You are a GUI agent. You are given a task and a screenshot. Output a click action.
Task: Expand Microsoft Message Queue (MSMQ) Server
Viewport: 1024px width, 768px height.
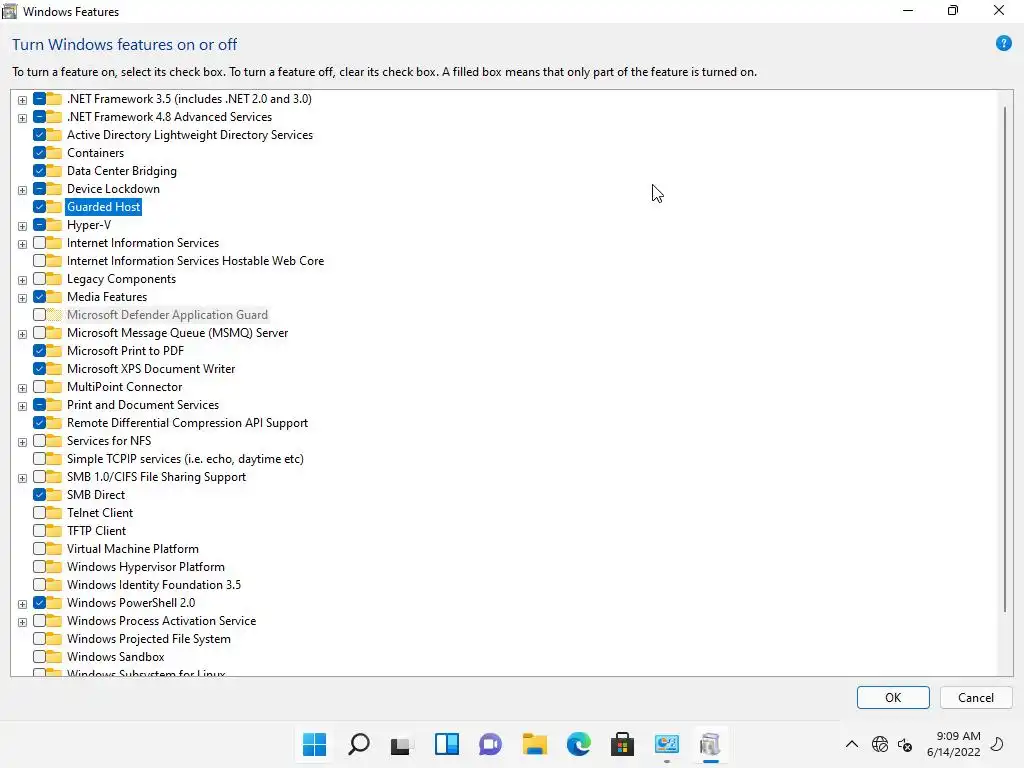click(22, 334)
